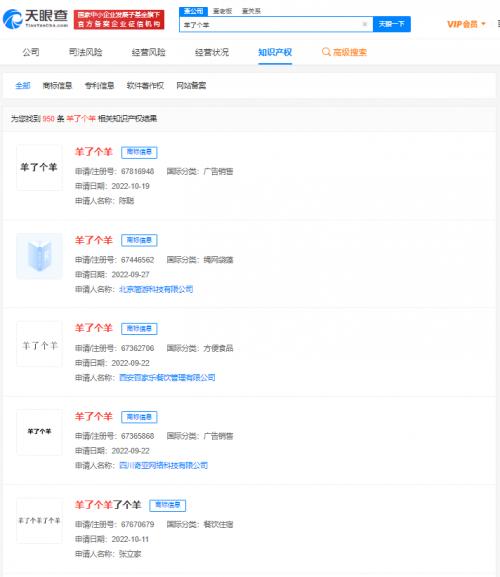Select the 查老板 search tab

pos(223,11)
